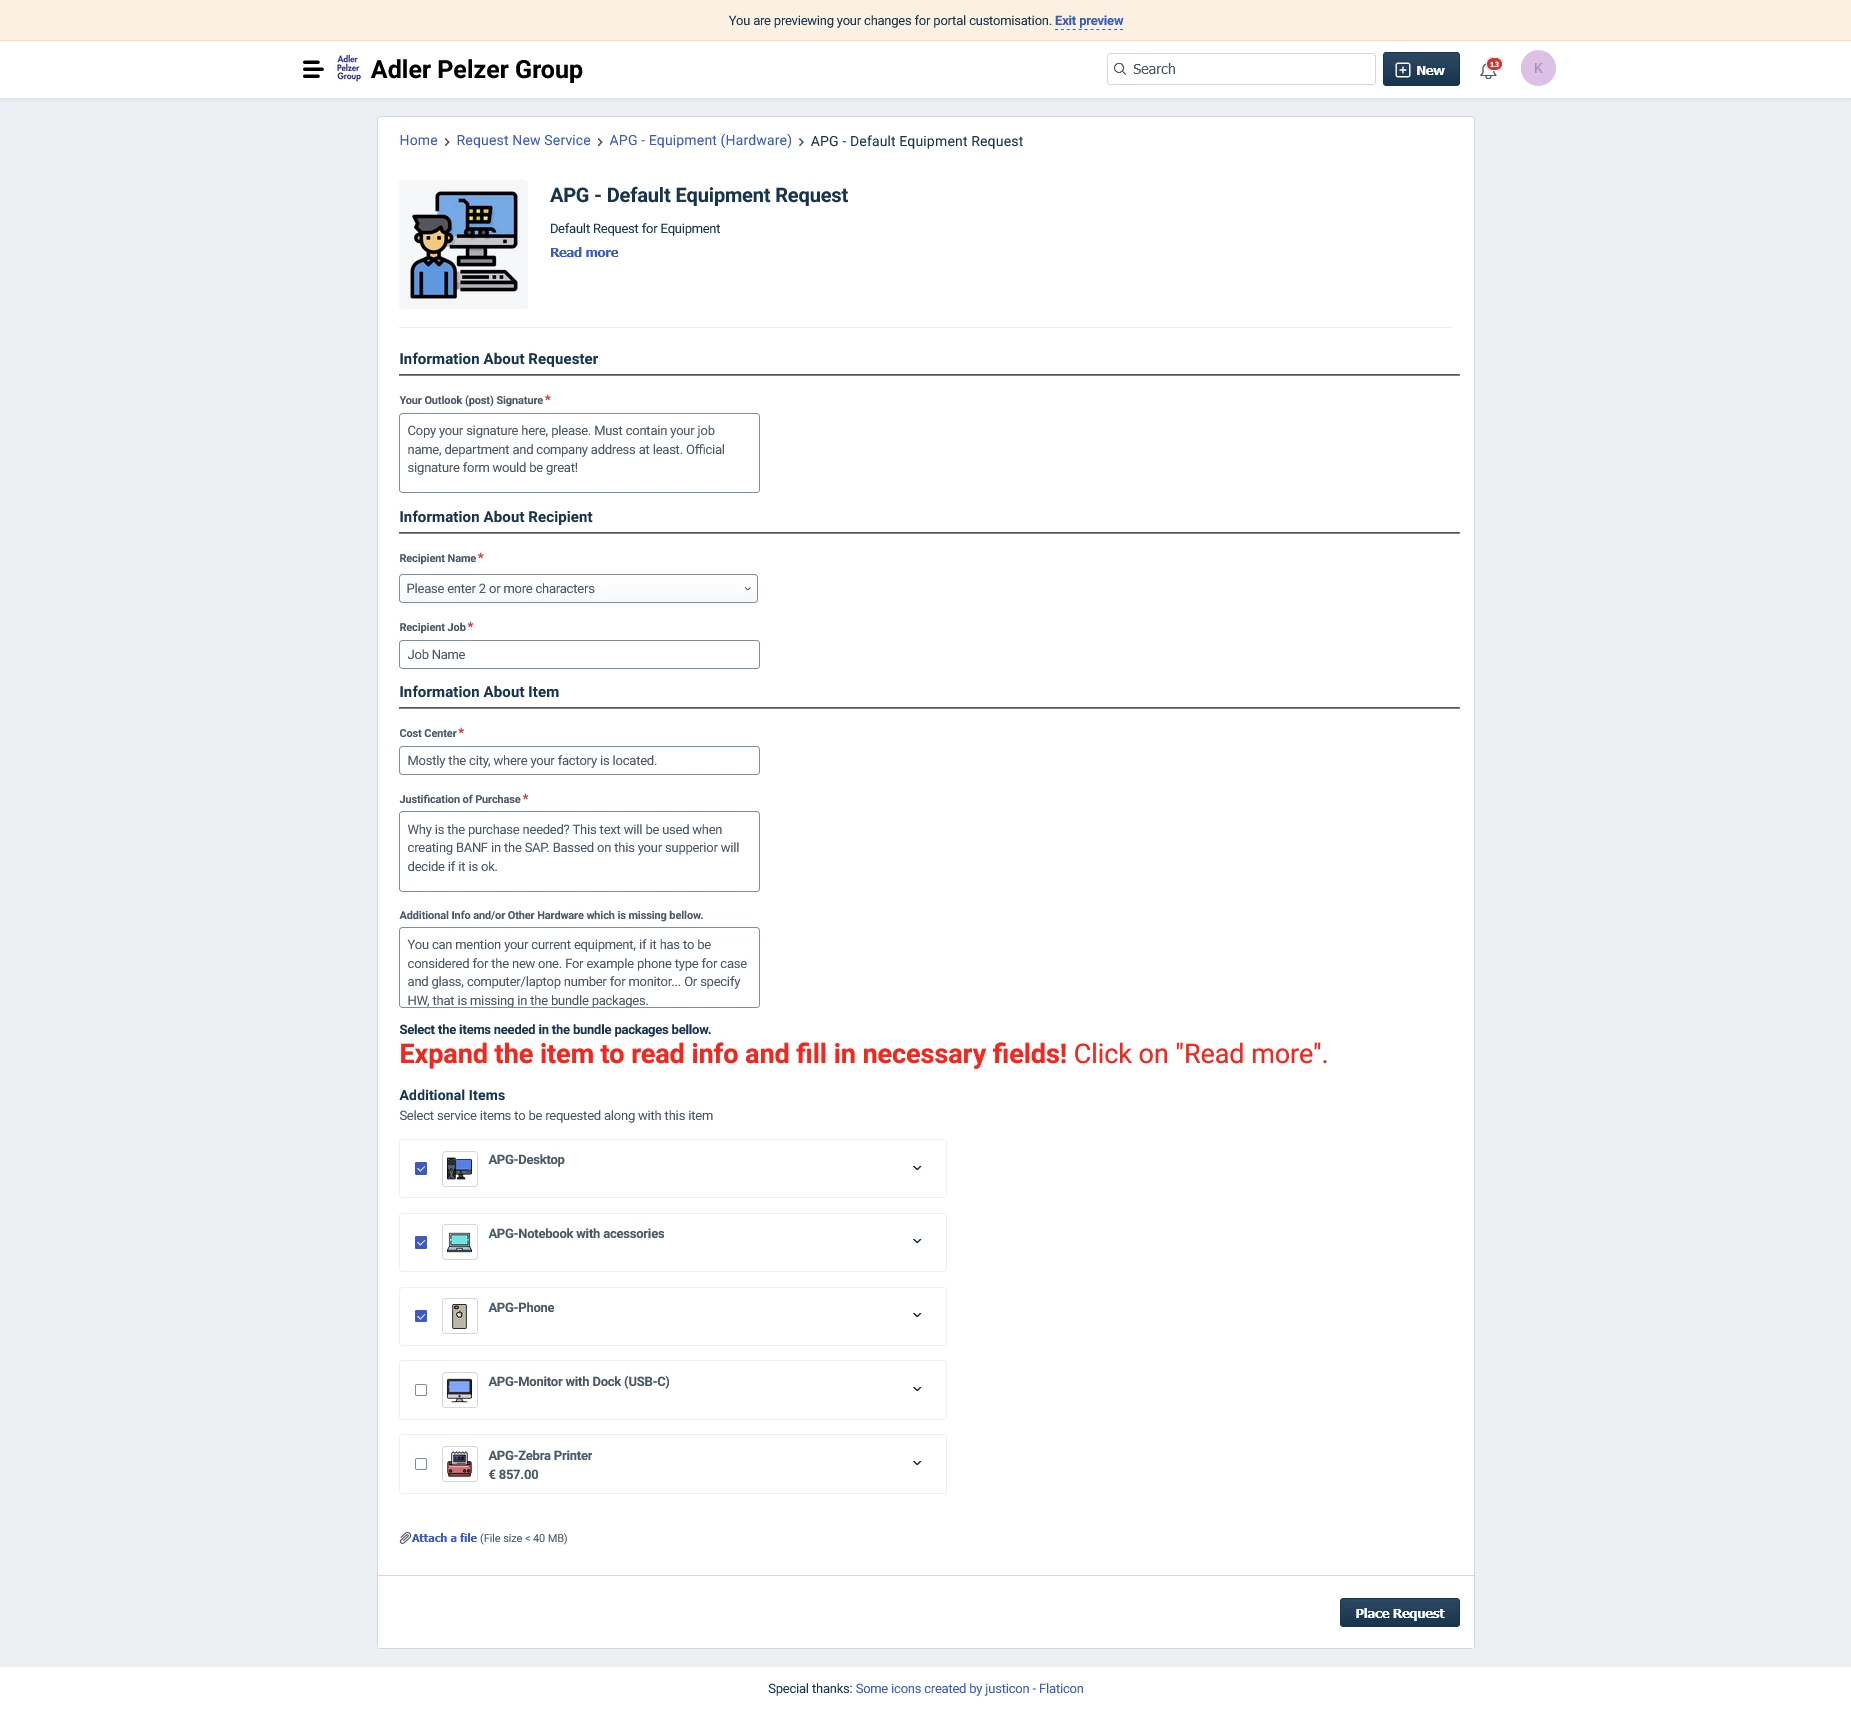The height and width of the screenshot is (1715, 1851).
Task: Click the APG-Notebook laptop icon
Action: pyautogui.click(x=460, y=1242)
